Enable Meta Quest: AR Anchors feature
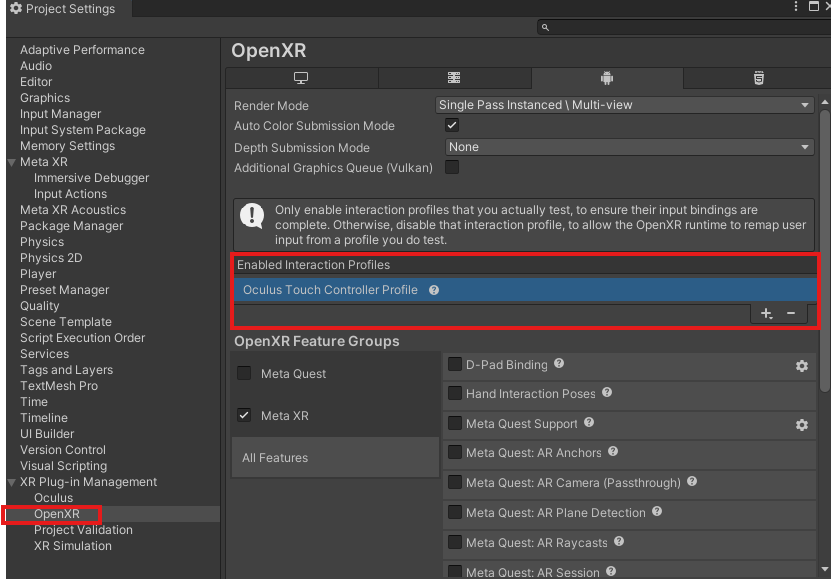This screenshot has width=831, height=579. point(455,452)
